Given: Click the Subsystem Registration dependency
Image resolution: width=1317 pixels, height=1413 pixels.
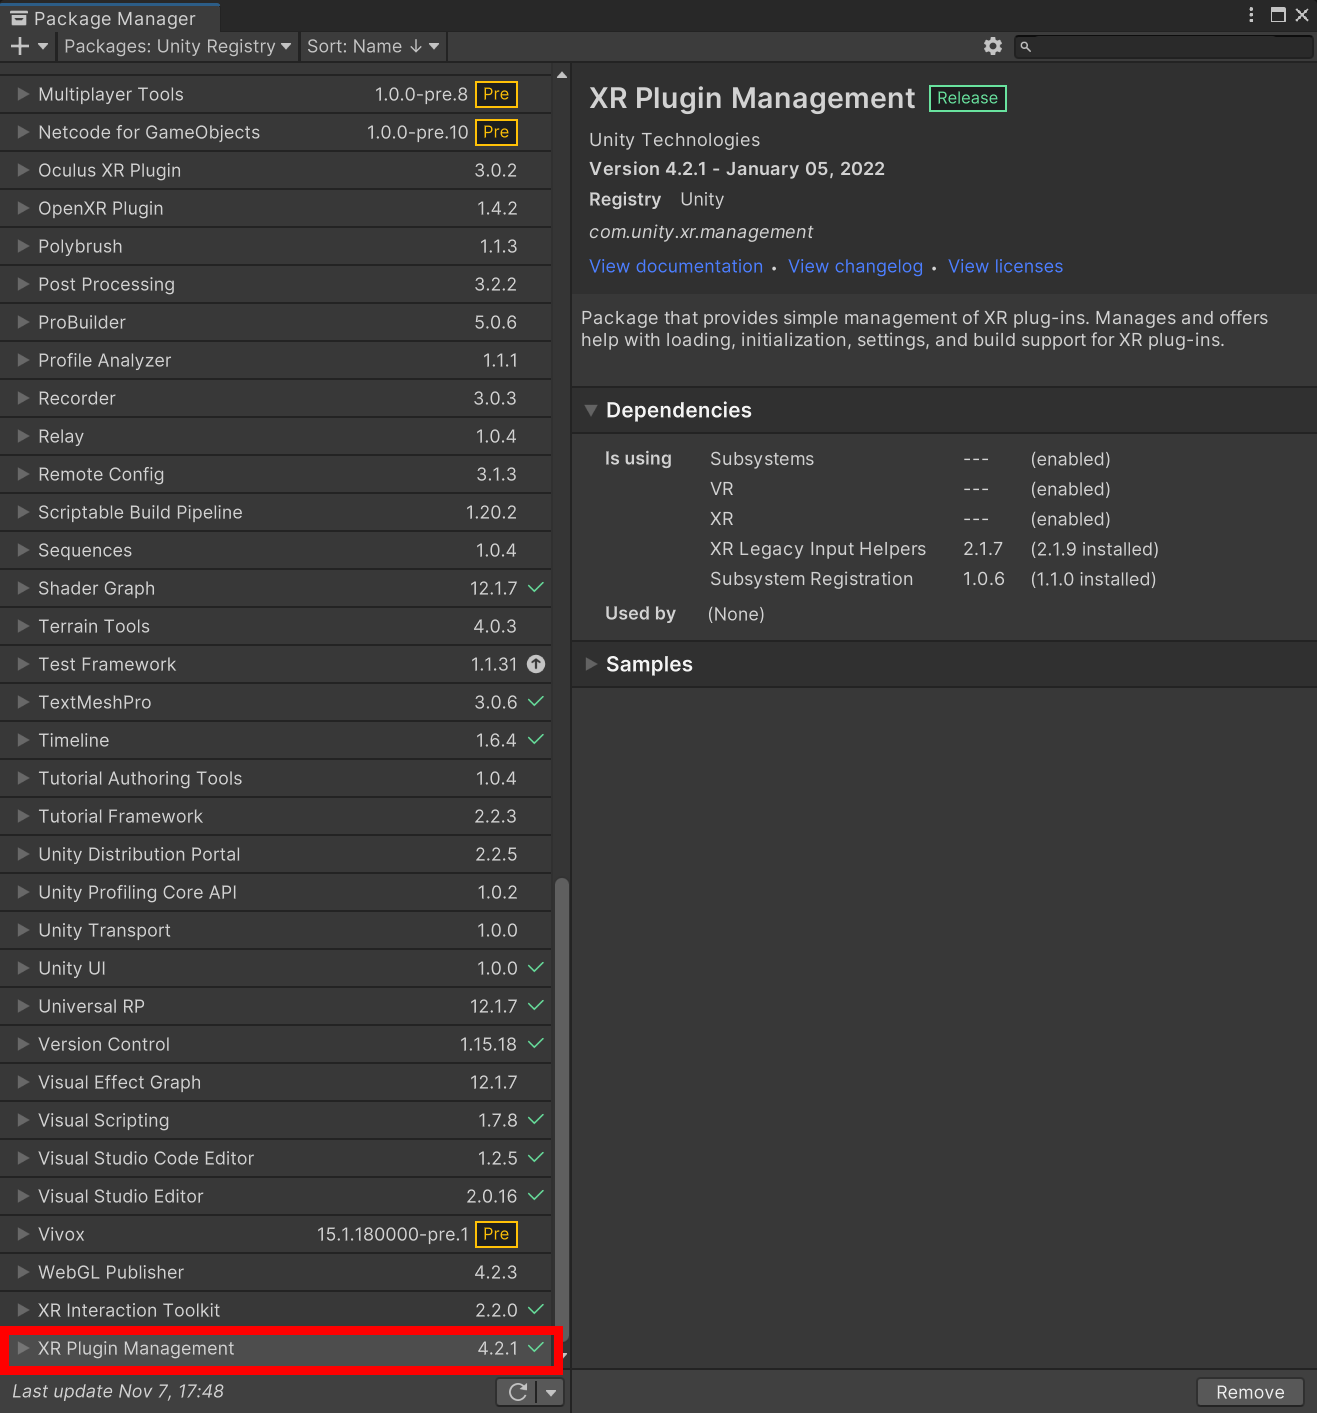Looking at the screenshot, I should tap(811, 579).
